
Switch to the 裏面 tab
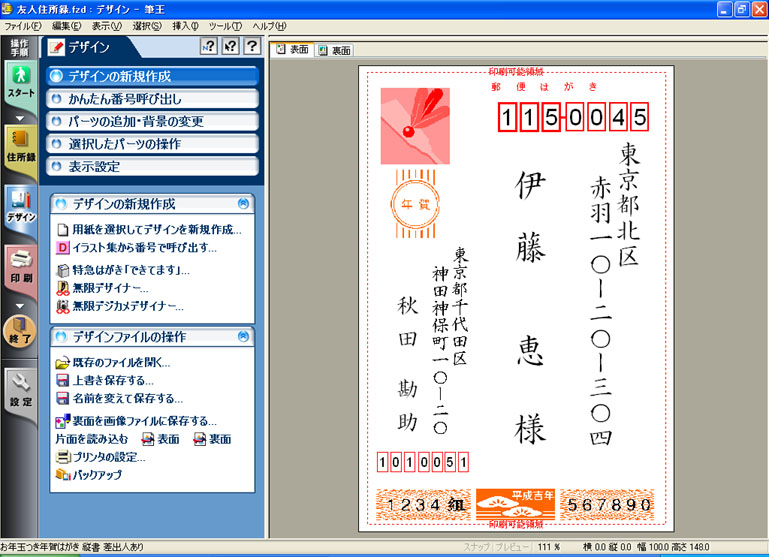[335, 50]
